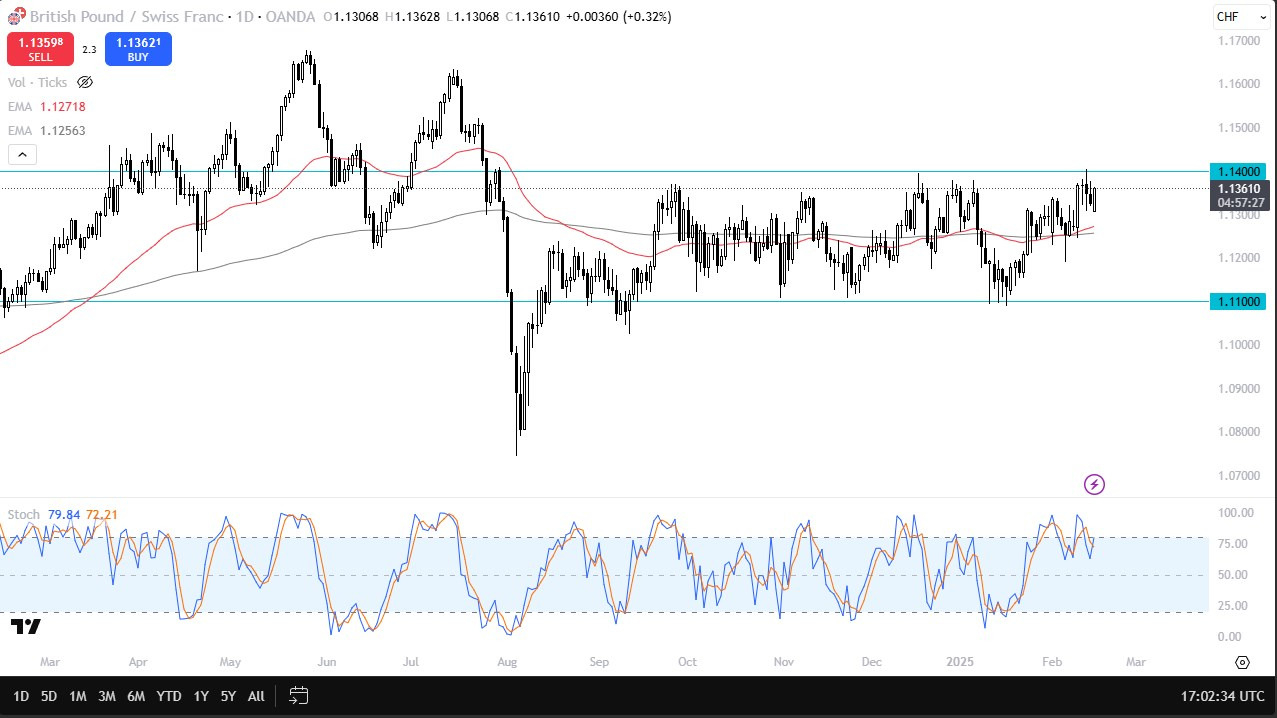The width and height of the screenshot is (1277, 718).
Task: Toggle visibility of Vol Ticks indicator
Action: [85, 83]
